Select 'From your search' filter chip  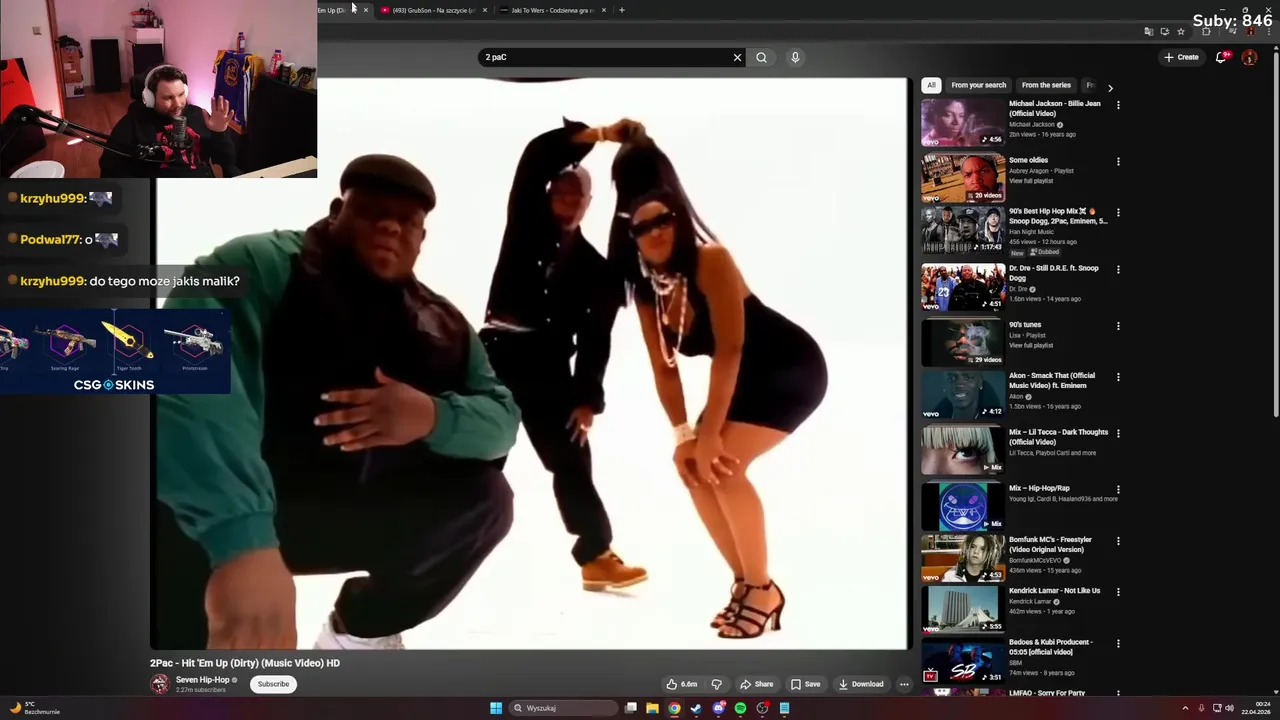(x=978, y=85)
